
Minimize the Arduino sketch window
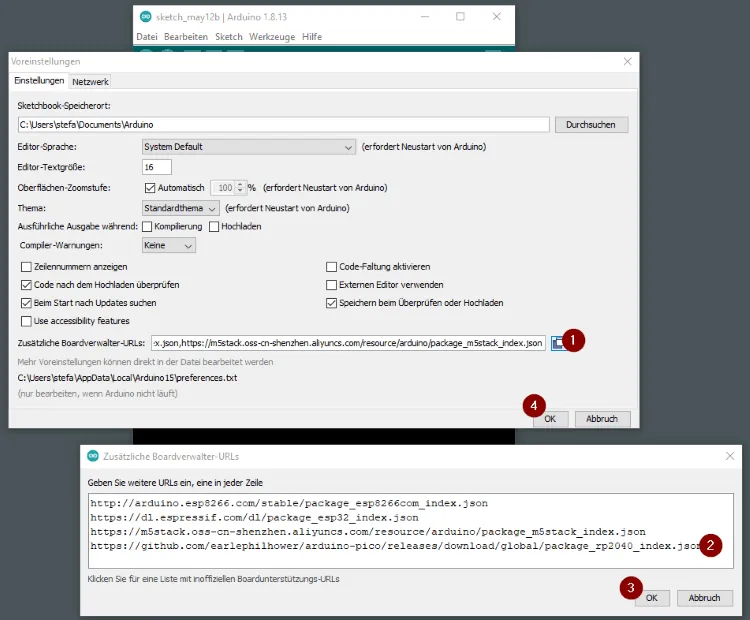pyautogui.click(x=425, y=17)
